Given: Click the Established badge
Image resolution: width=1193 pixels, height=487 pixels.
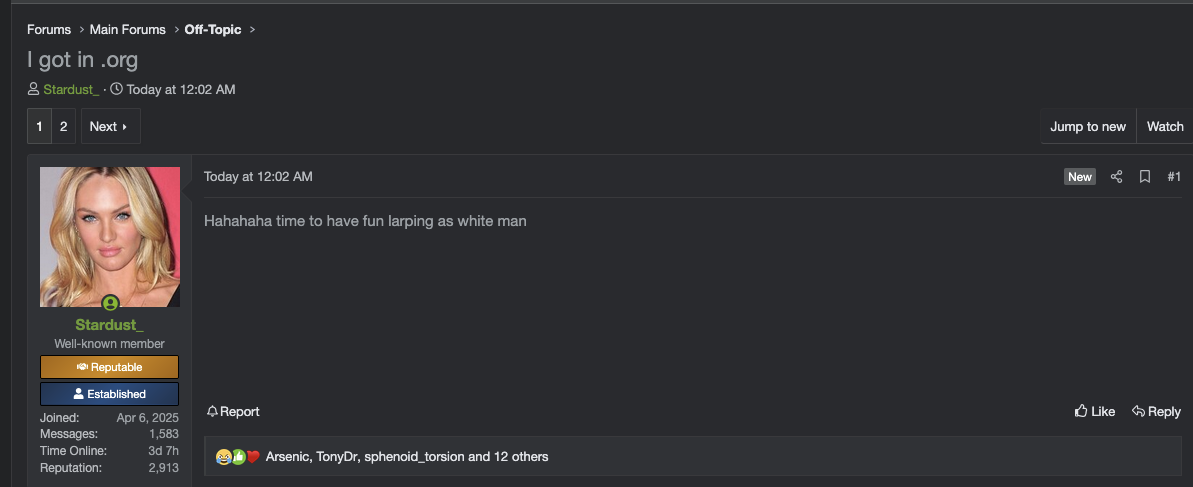Looking at the screenshot, I should 110,394.
